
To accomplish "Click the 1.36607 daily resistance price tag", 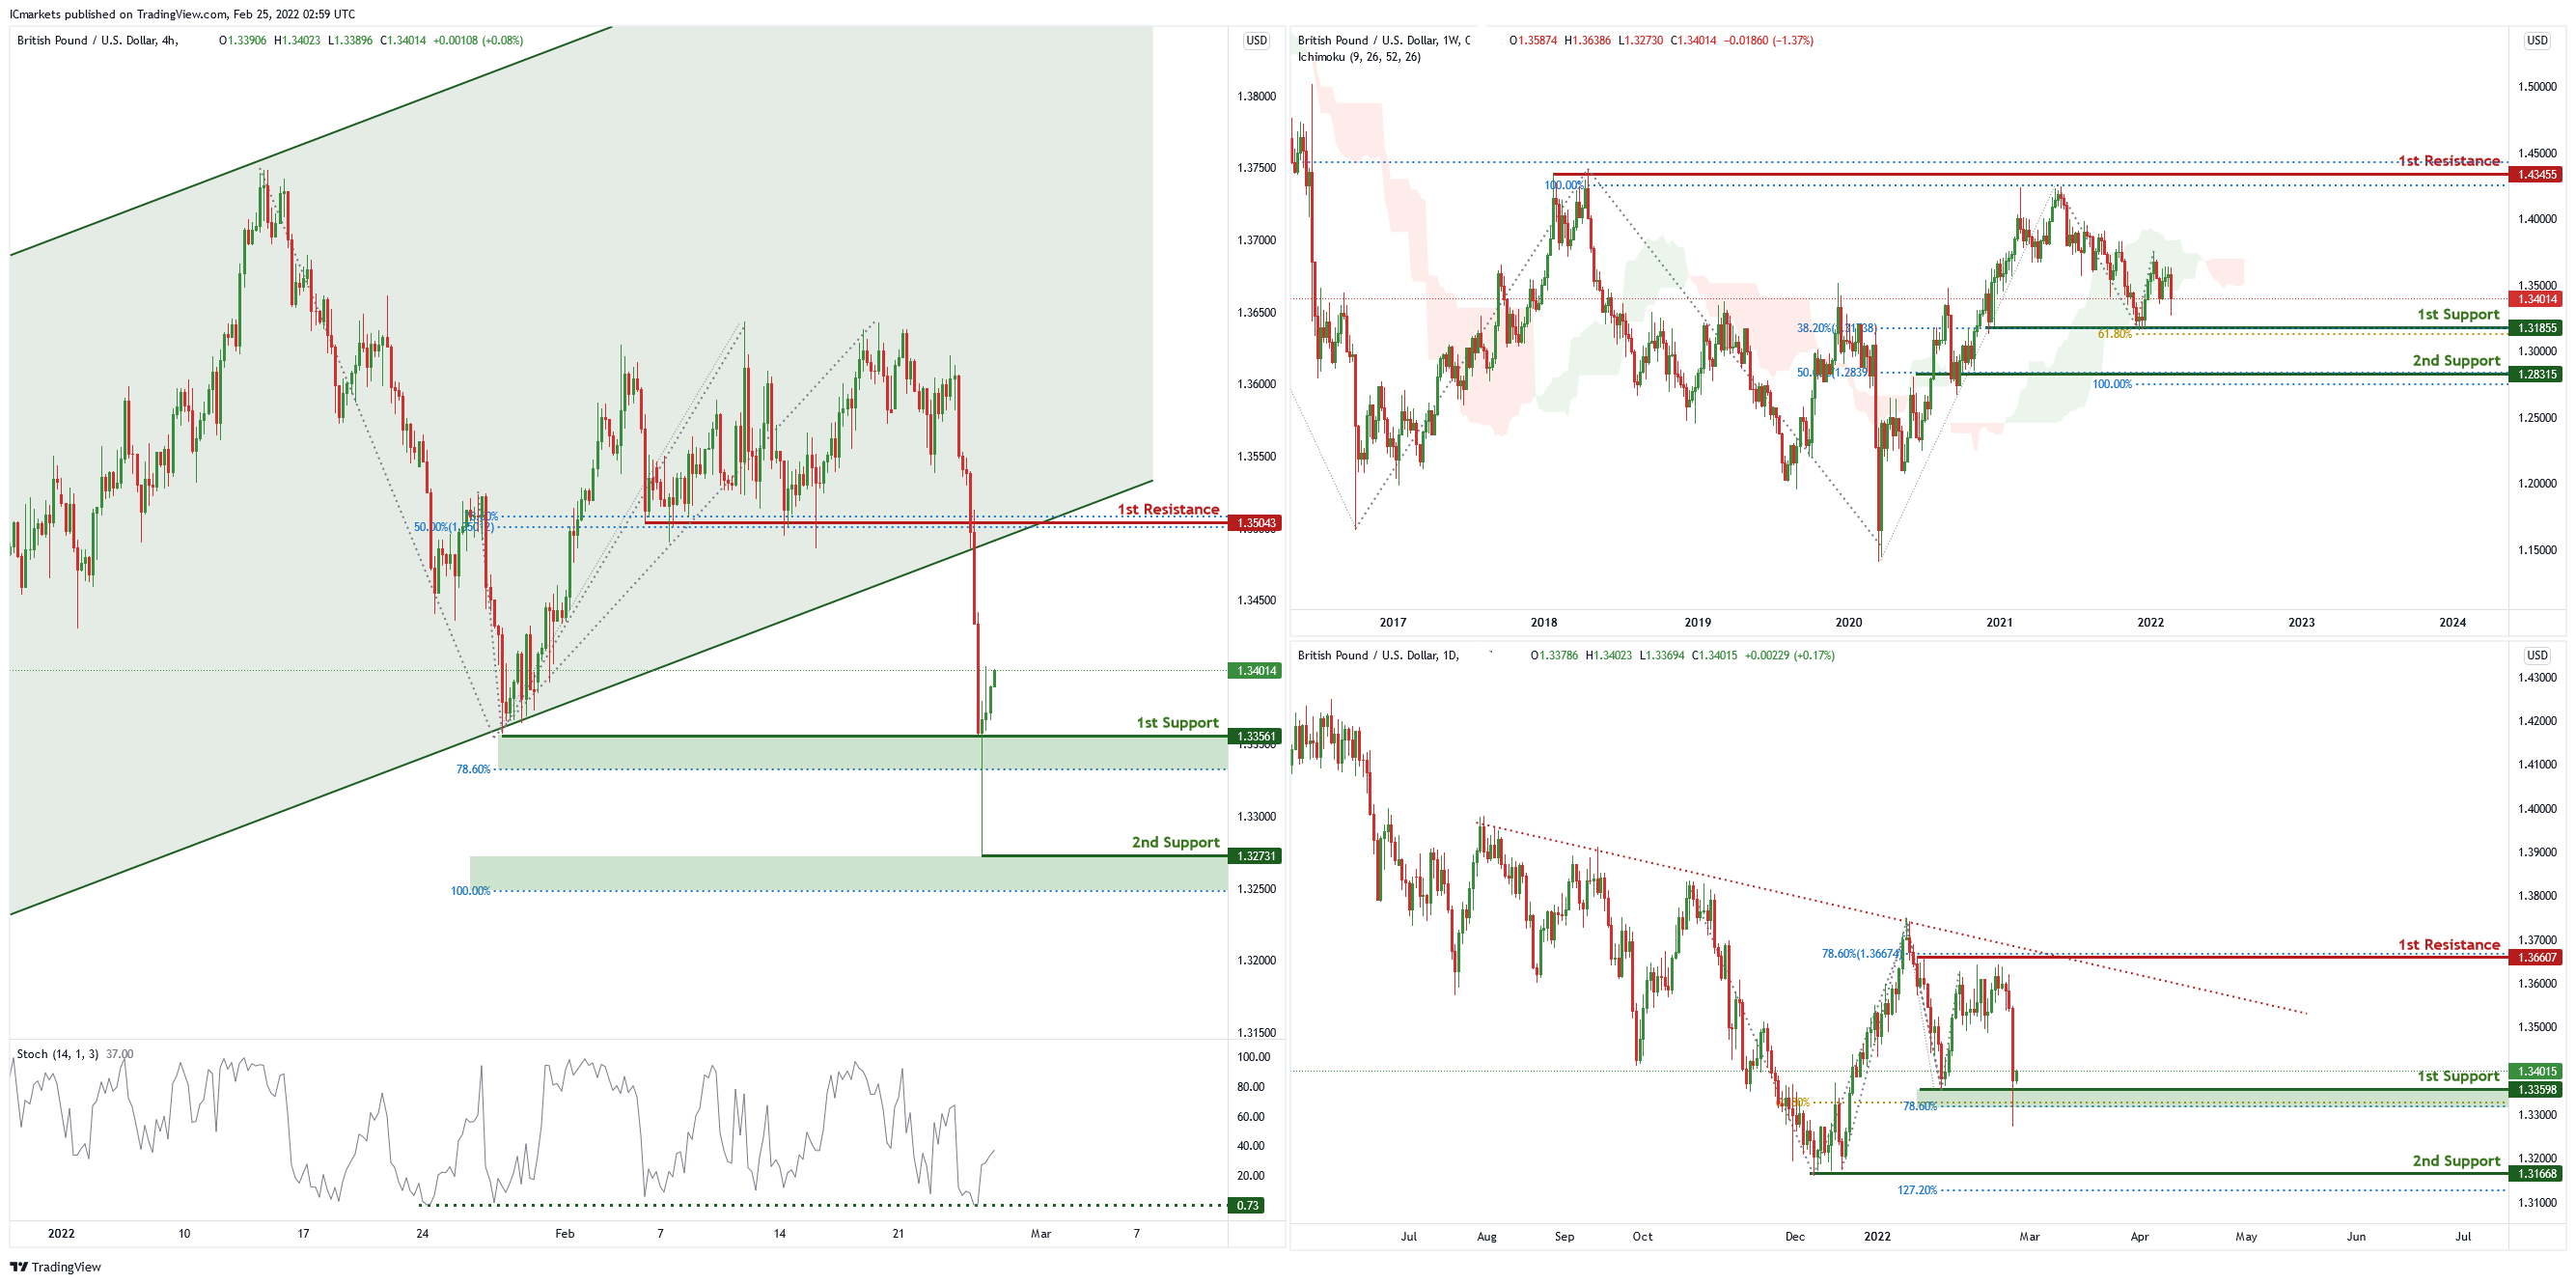I will (x=2536, y=957).
